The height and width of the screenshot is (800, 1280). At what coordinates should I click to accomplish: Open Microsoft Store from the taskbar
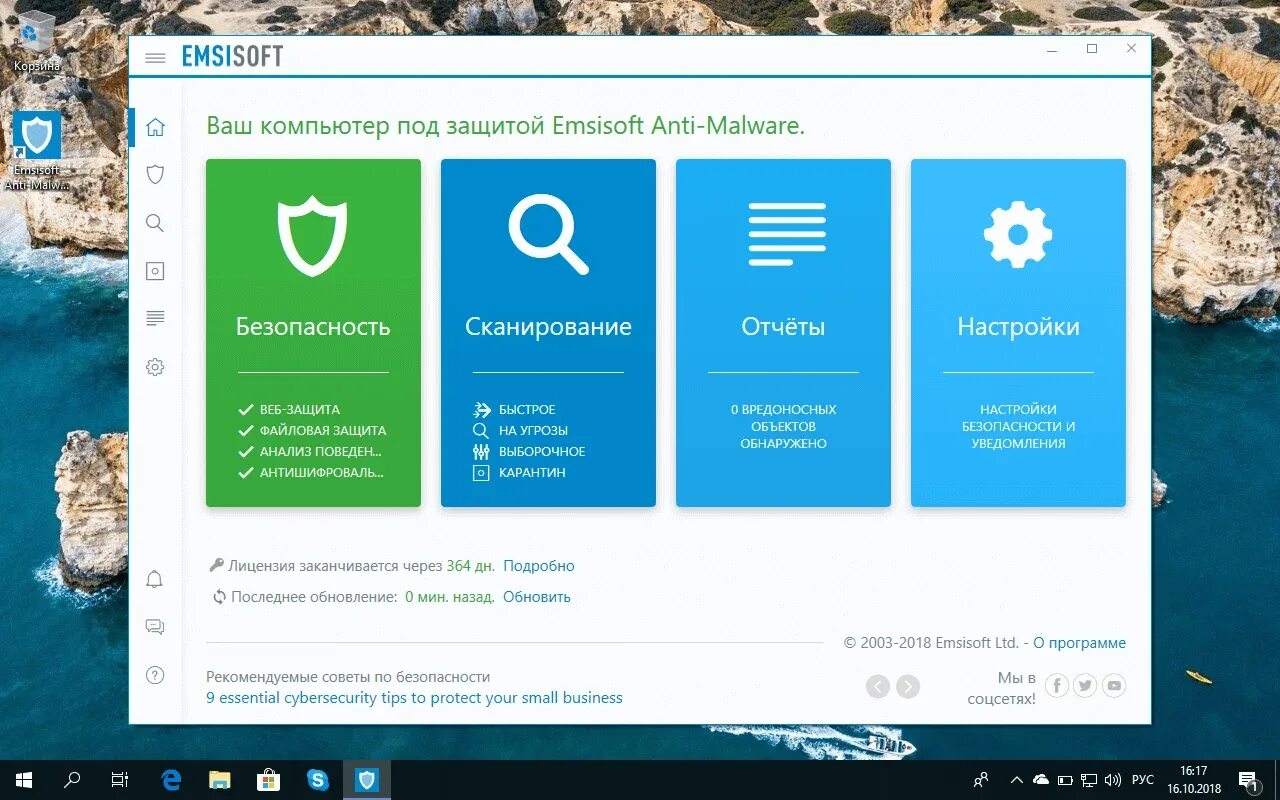point(269,780)
